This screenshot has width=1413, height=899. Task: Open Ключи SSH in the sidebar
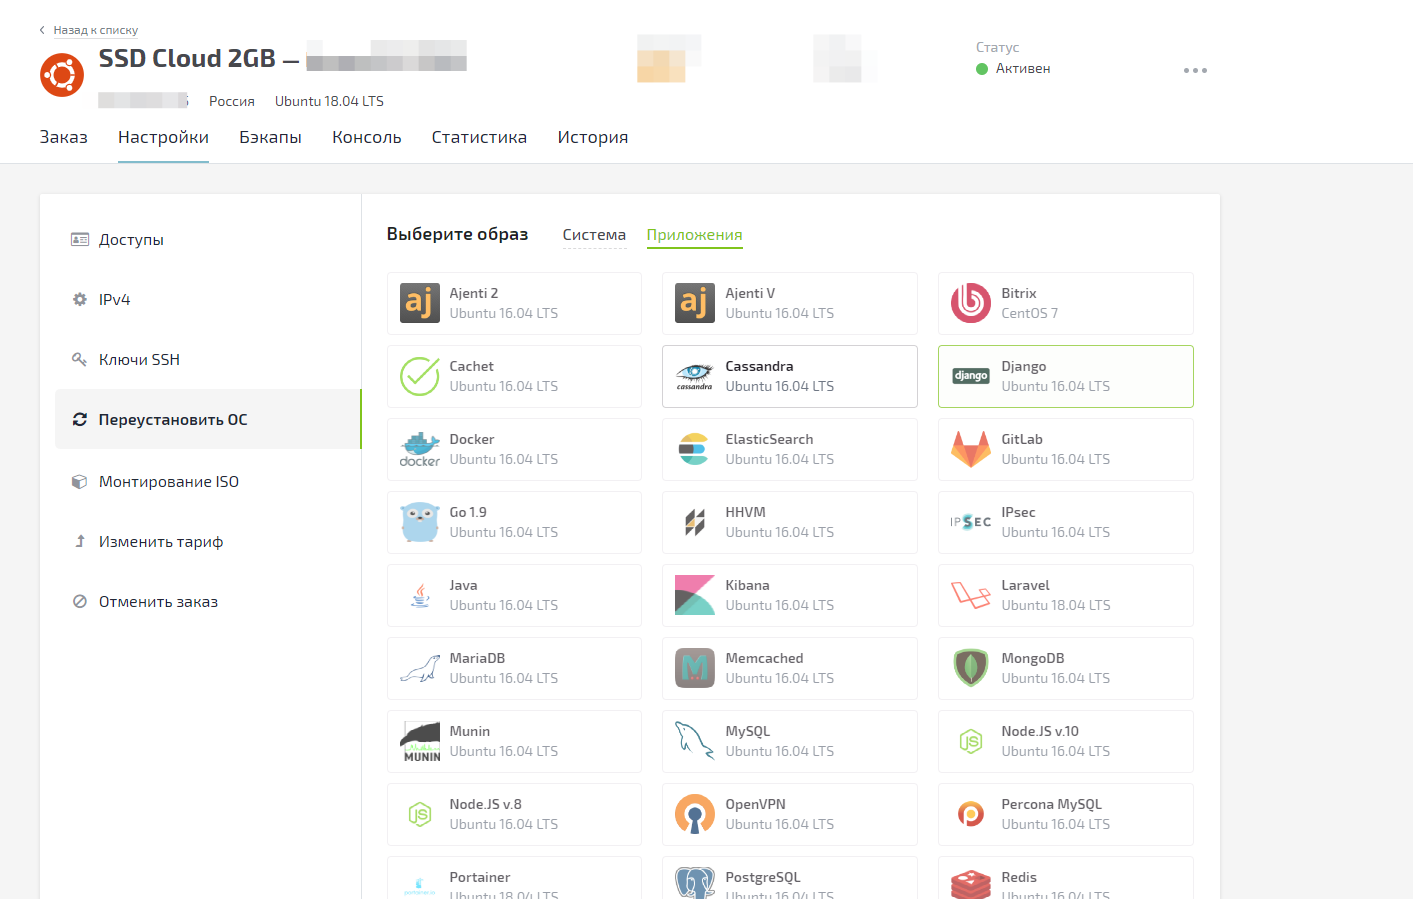pos(208,360)
